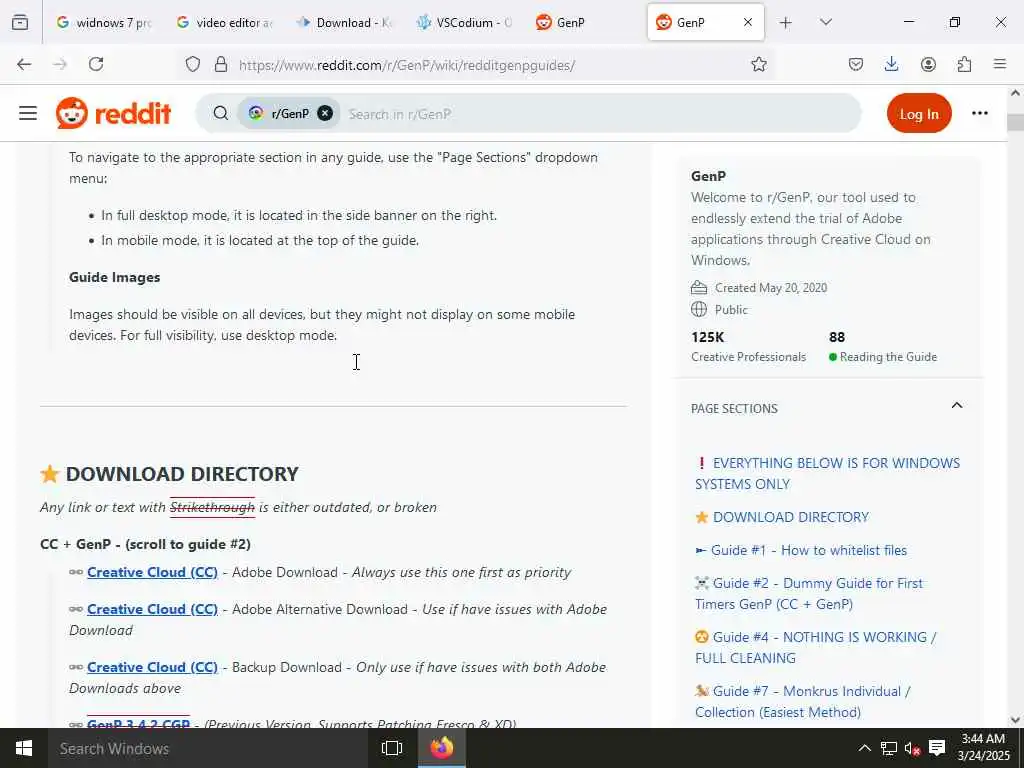Open the Action Center notifications icon
The width and height of the screenshot is (1024, 768).
coord(937,748)
